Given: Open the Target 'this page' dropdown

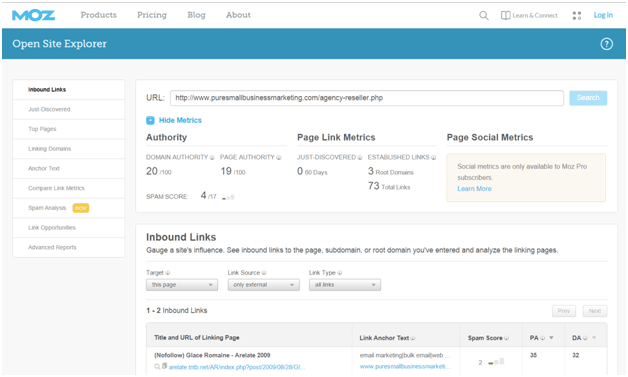Looking at the screenshot, I should [x=182, y=285].
